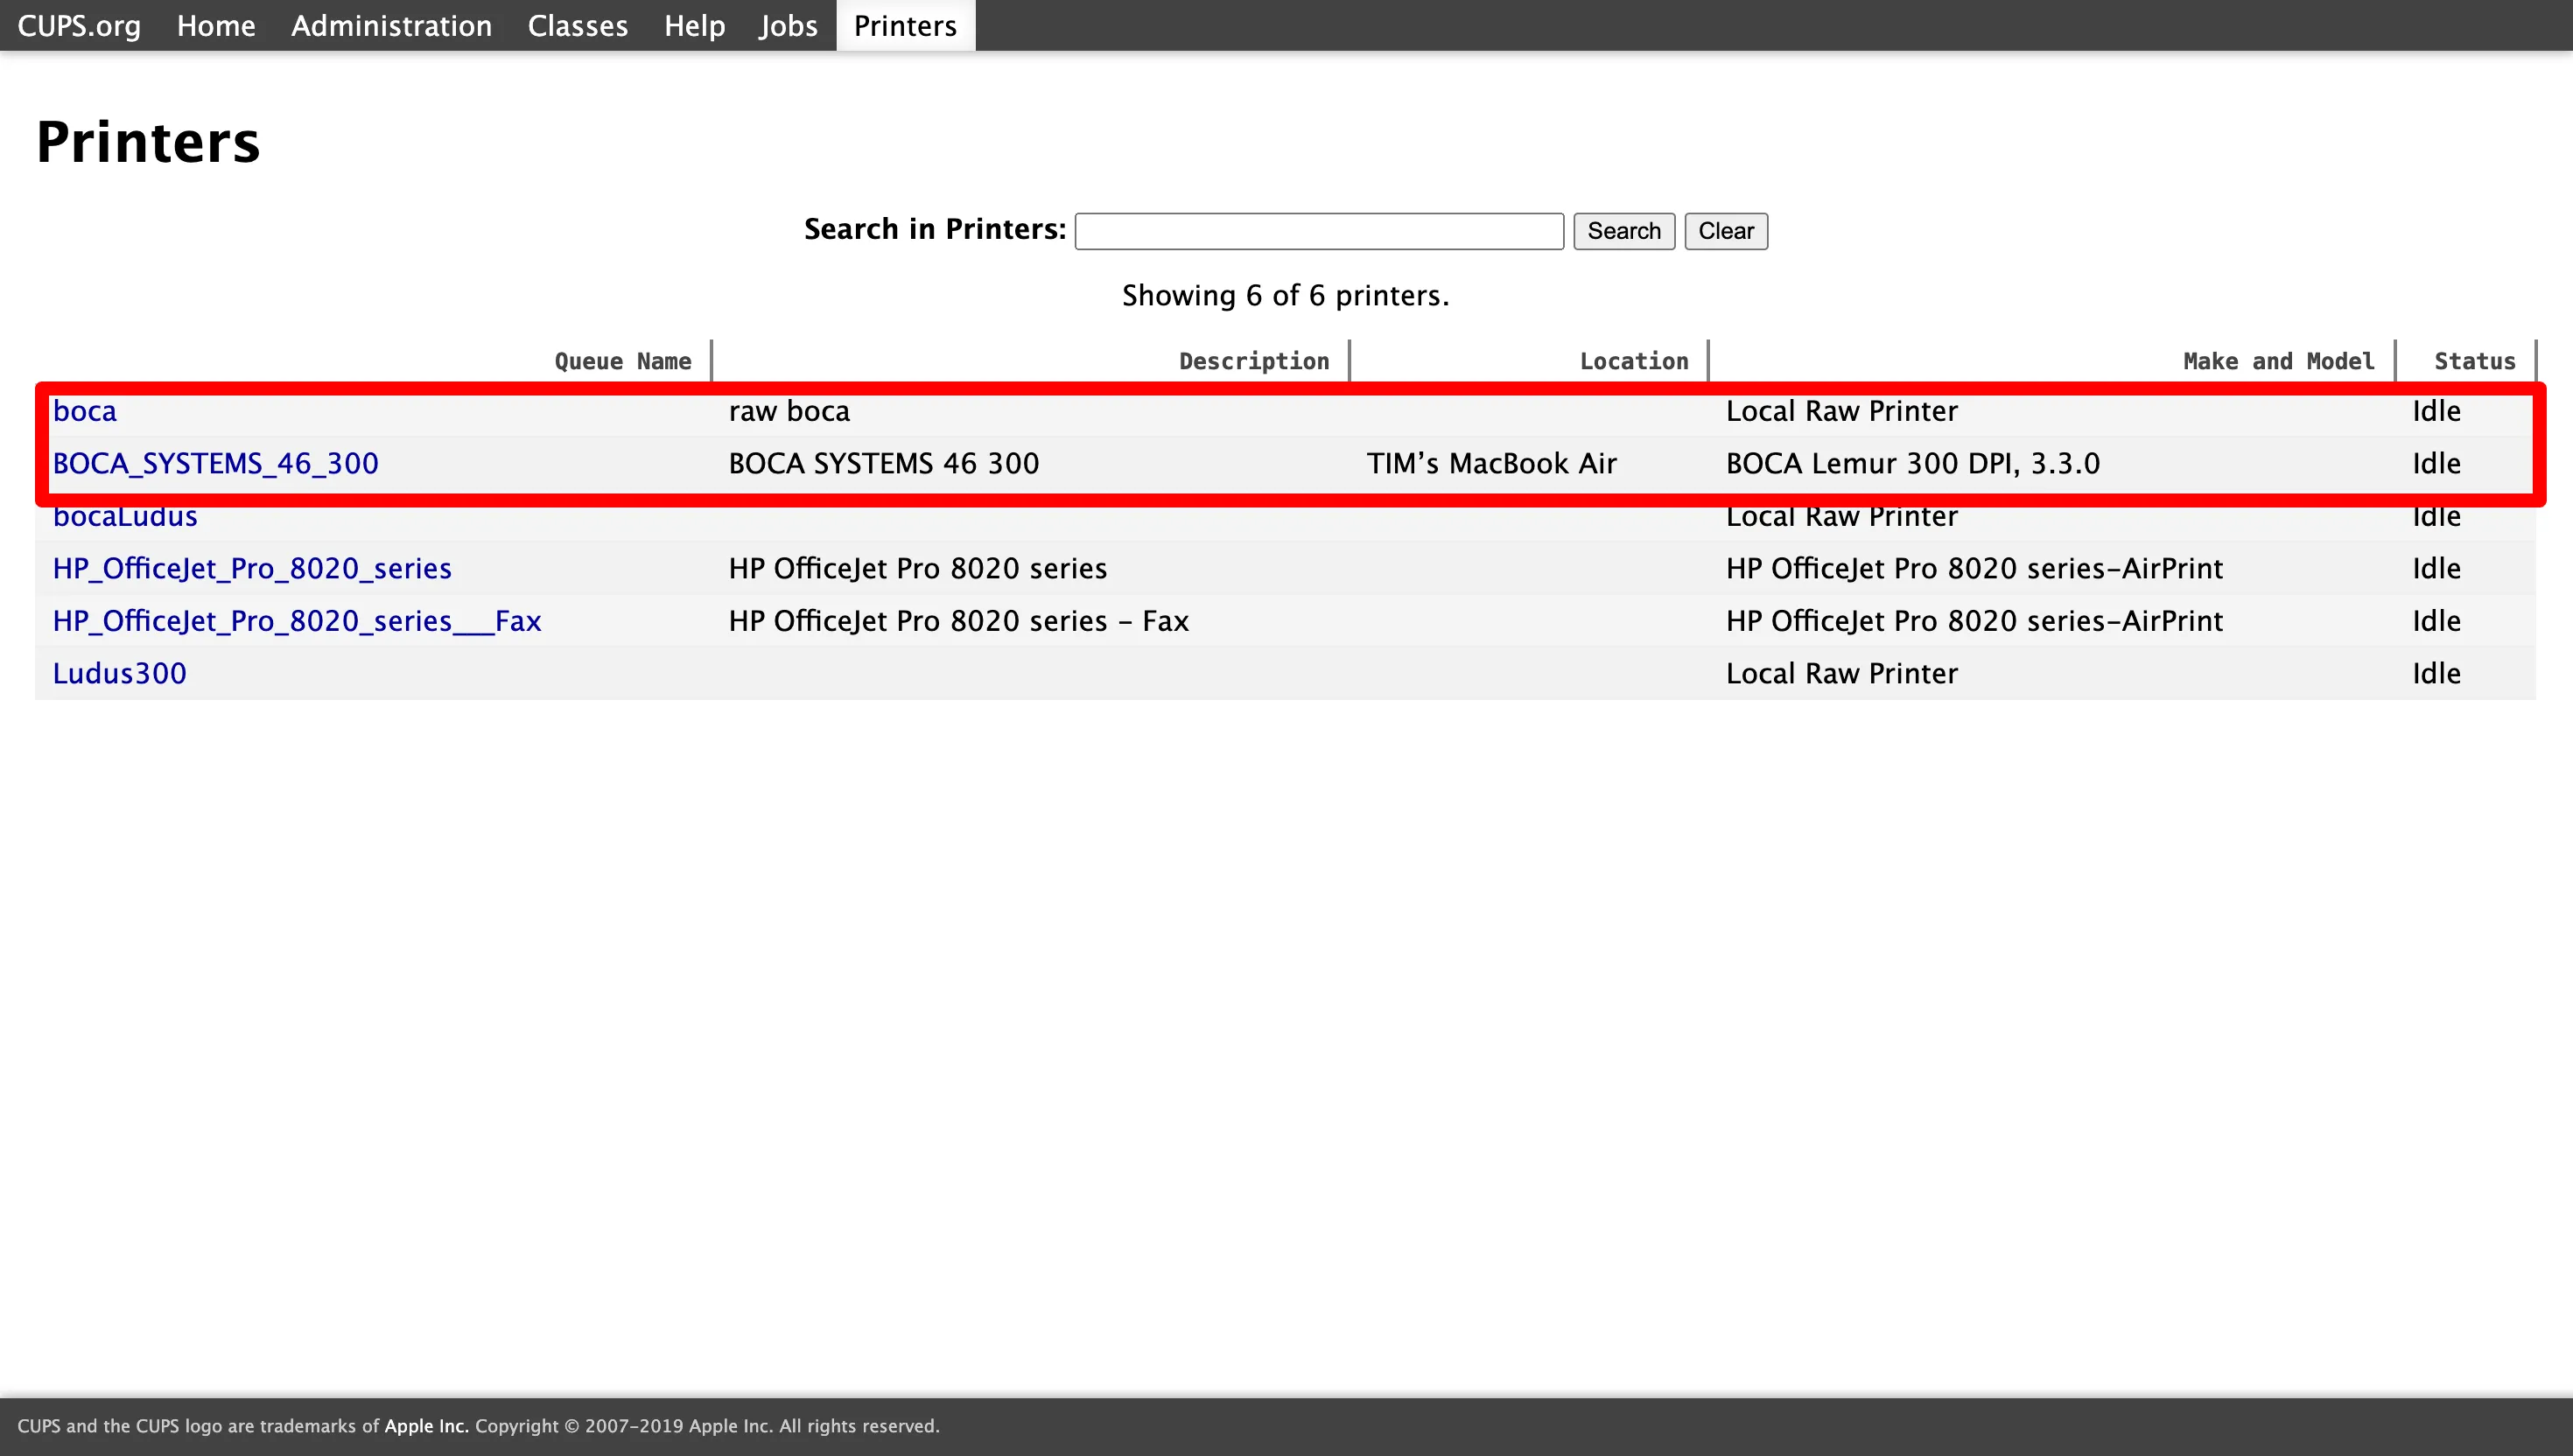Viewport: 2573px width, 1456px height.
Task: Open the Ludus300 printer queue link
Action: 119,673
